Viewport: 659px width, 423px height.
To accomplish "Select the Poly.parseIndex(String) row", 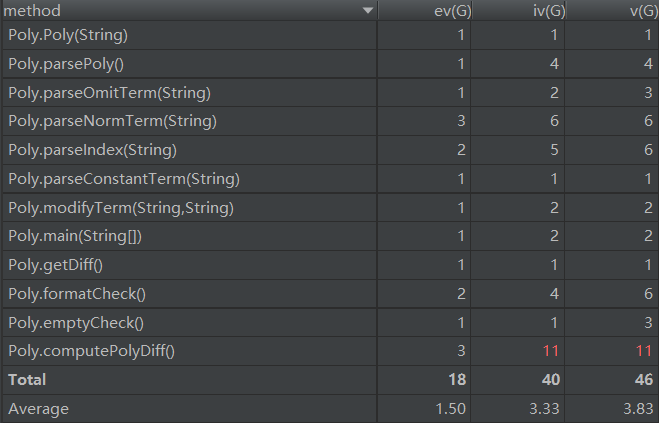I will pos(92,150).
